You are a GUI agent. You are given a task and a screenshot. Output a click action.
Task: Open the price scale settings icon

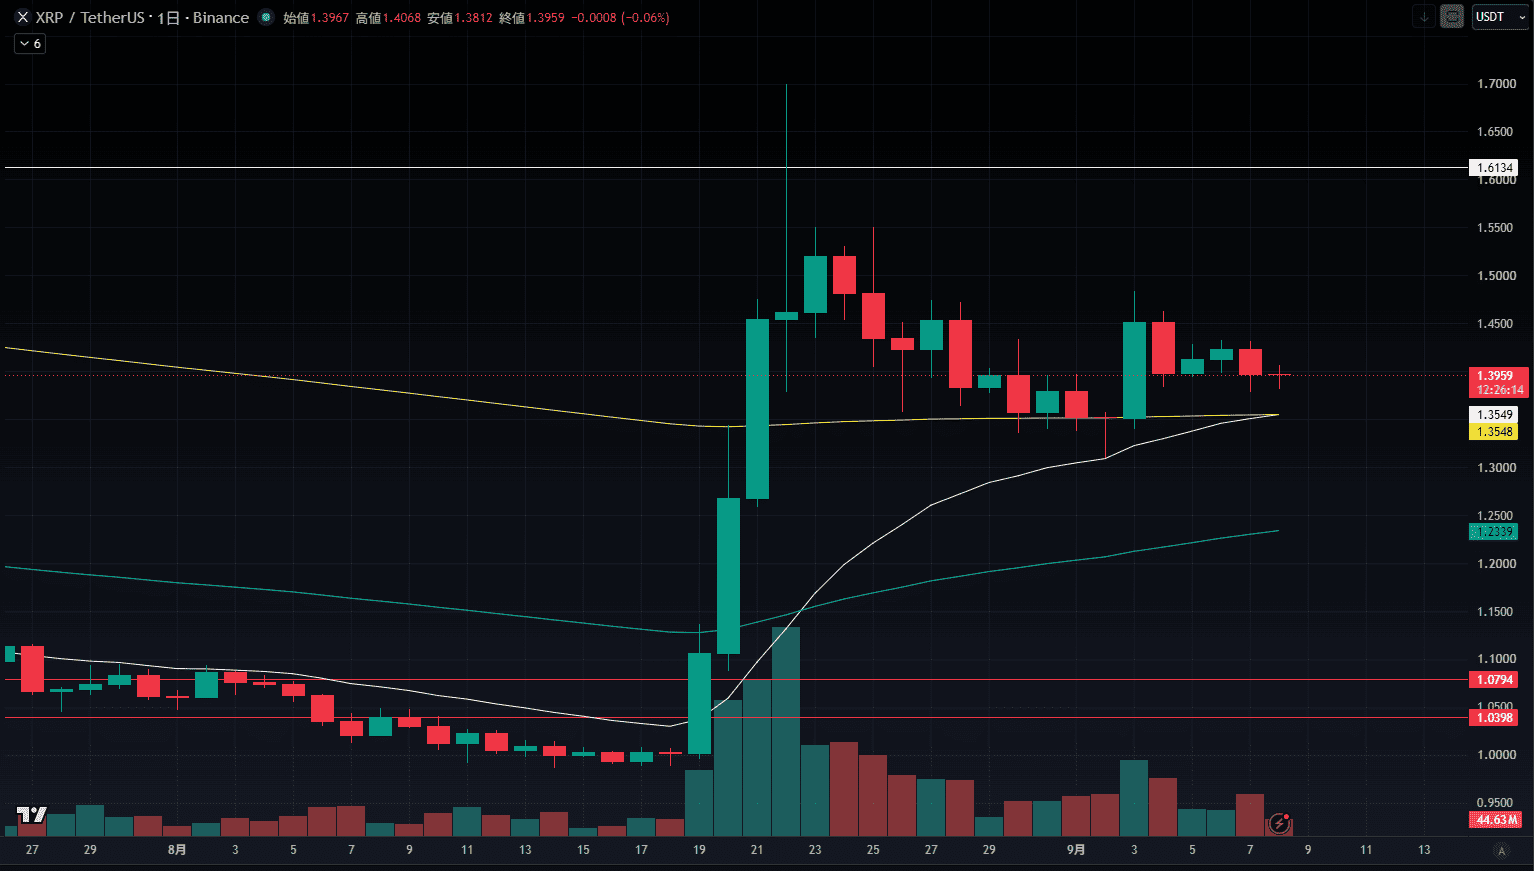pos(1452,17)
